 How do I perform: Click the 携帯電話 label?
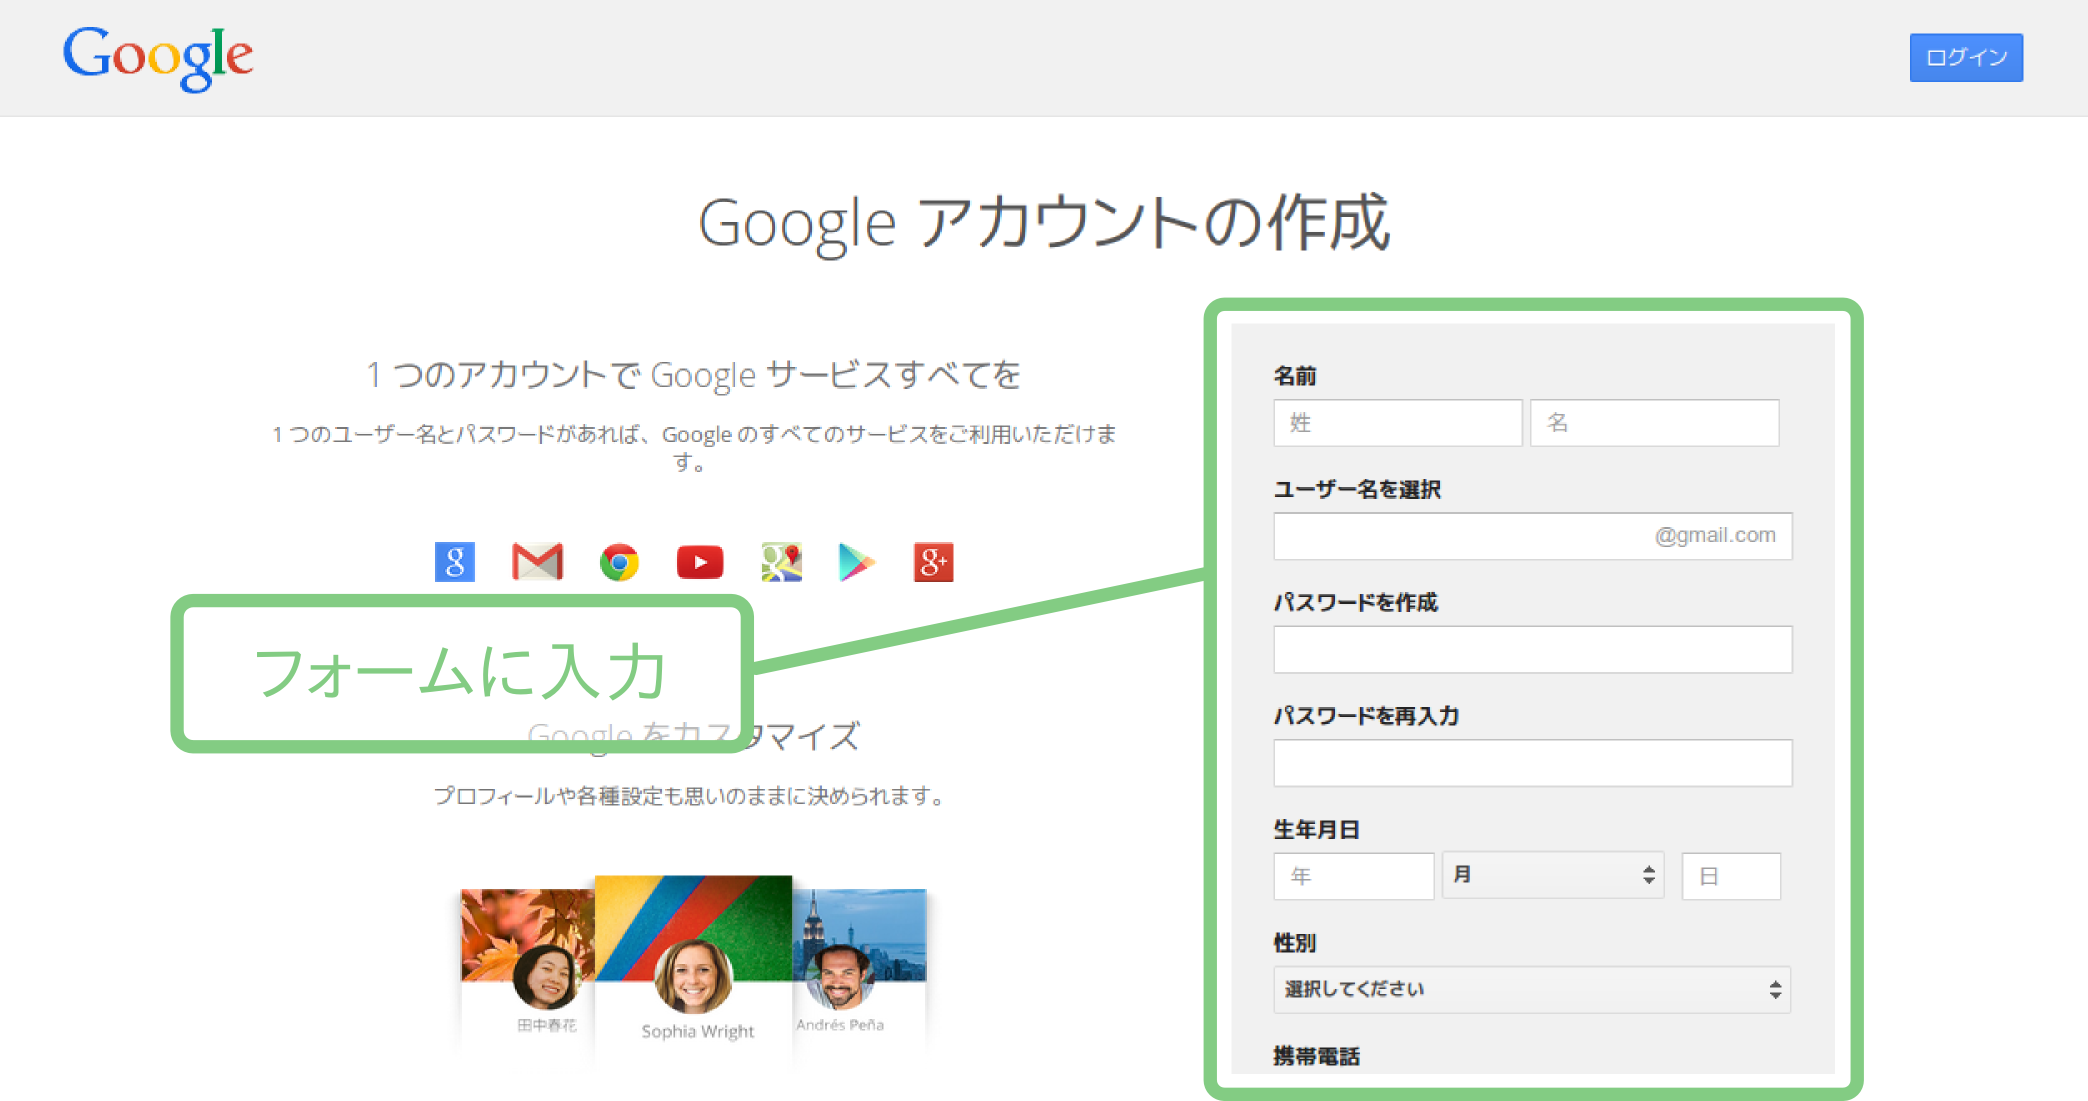pyautogui.click(x=1316, y=1056)
